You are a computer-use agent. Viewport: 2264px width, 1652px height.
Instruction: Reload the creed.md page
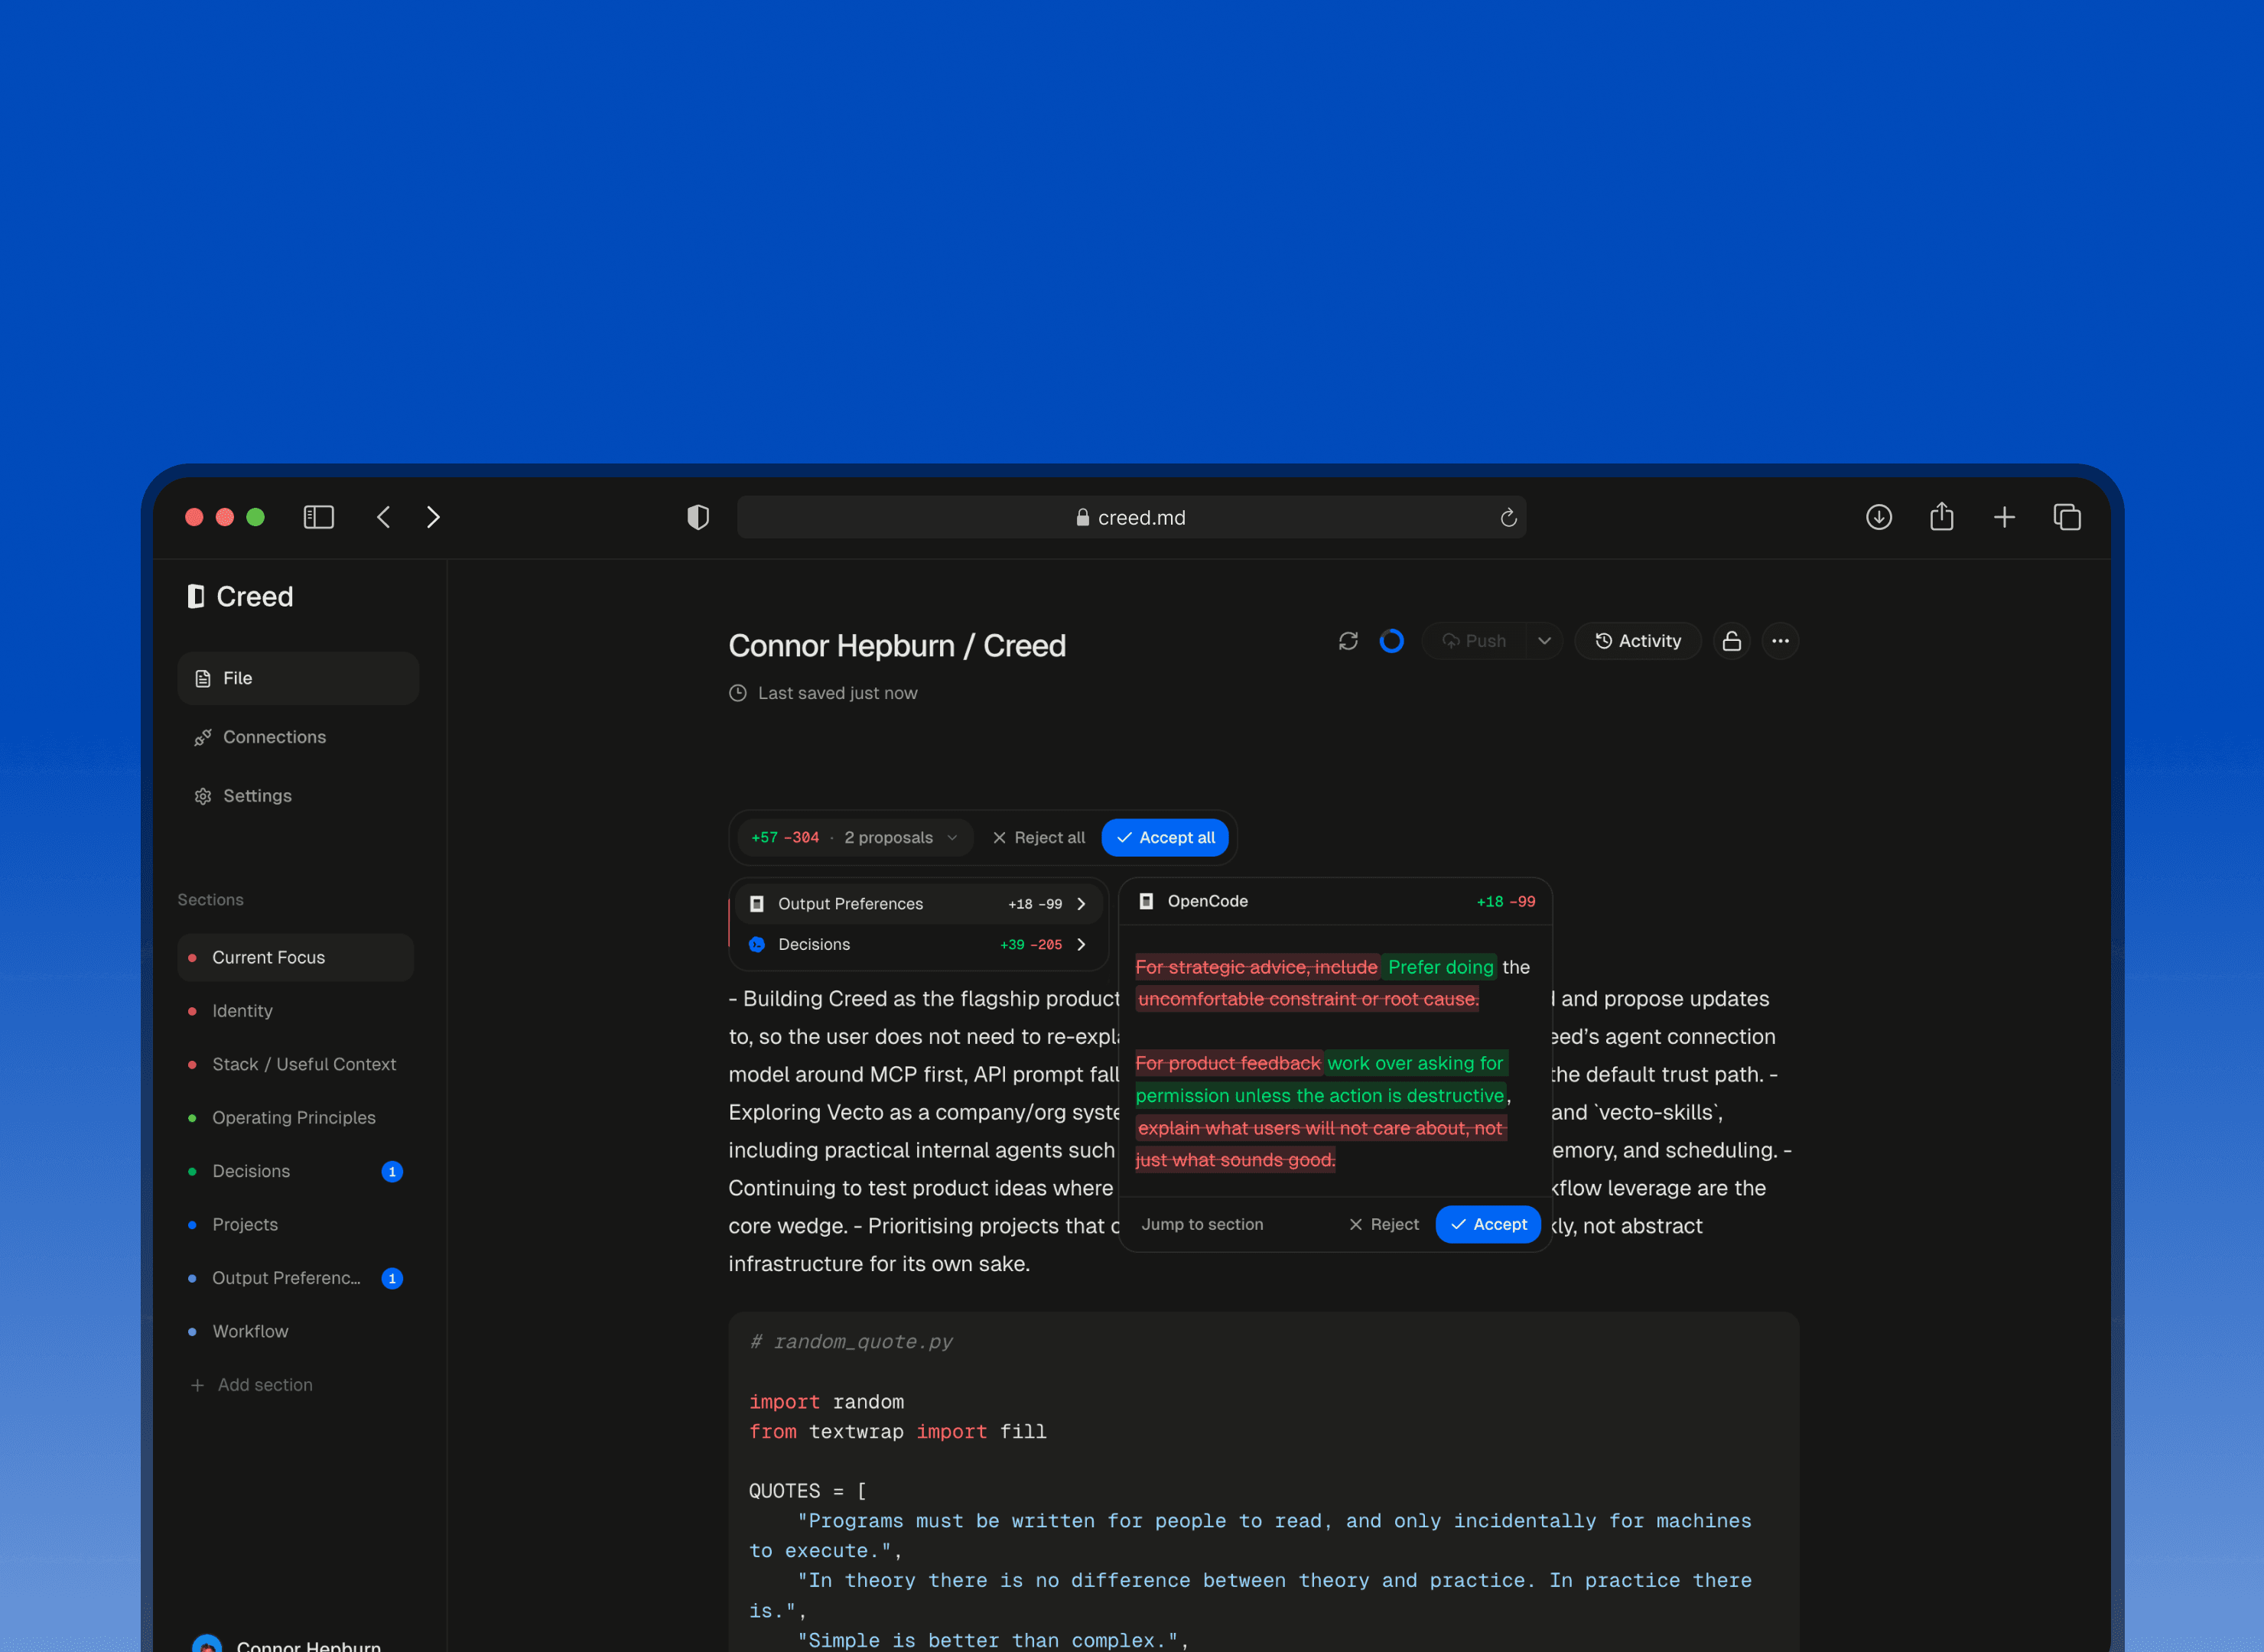tap(1508, 517)
